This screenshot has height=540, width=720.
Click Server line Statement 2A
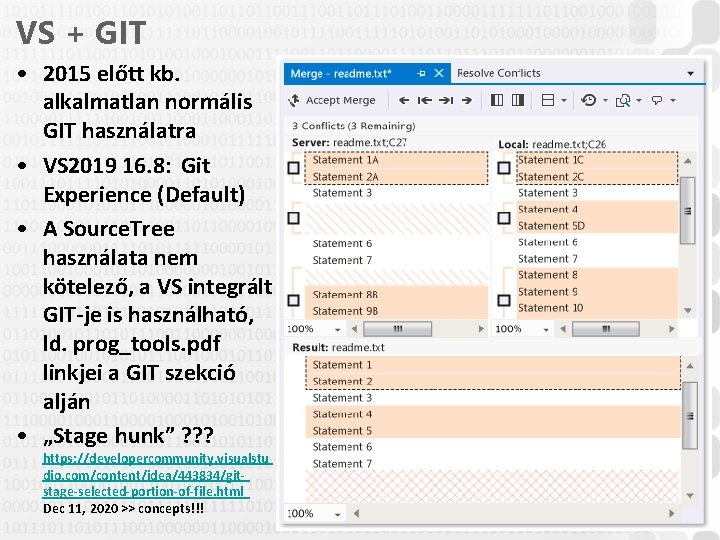point(345,177)
